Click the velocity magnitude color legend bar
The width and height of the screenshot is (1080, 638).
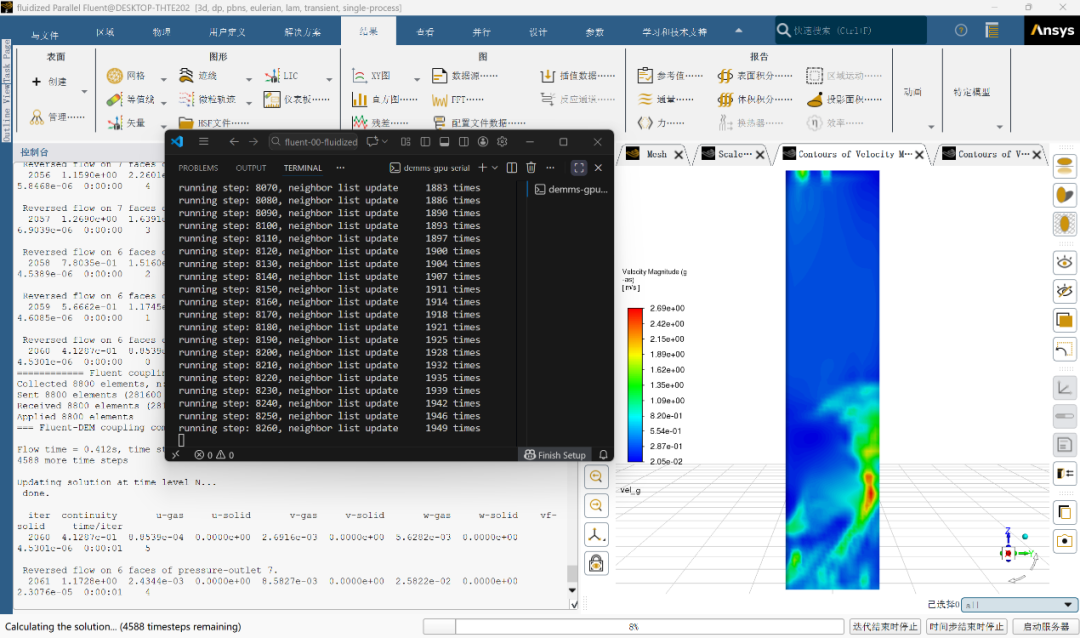pyautogui.click(x=635, y=384)
